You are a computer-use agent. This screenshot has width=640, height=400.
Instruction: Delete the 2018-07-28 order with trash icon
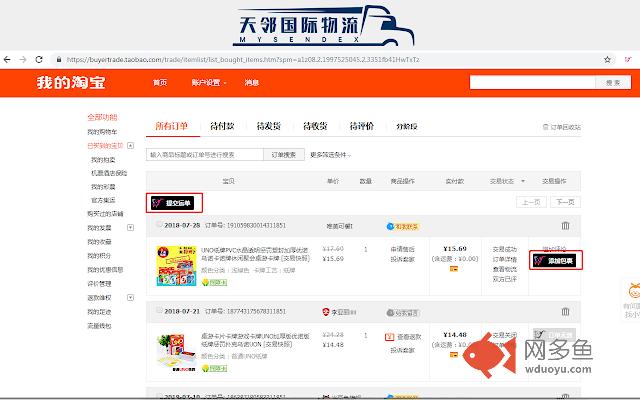click(565, 225)
